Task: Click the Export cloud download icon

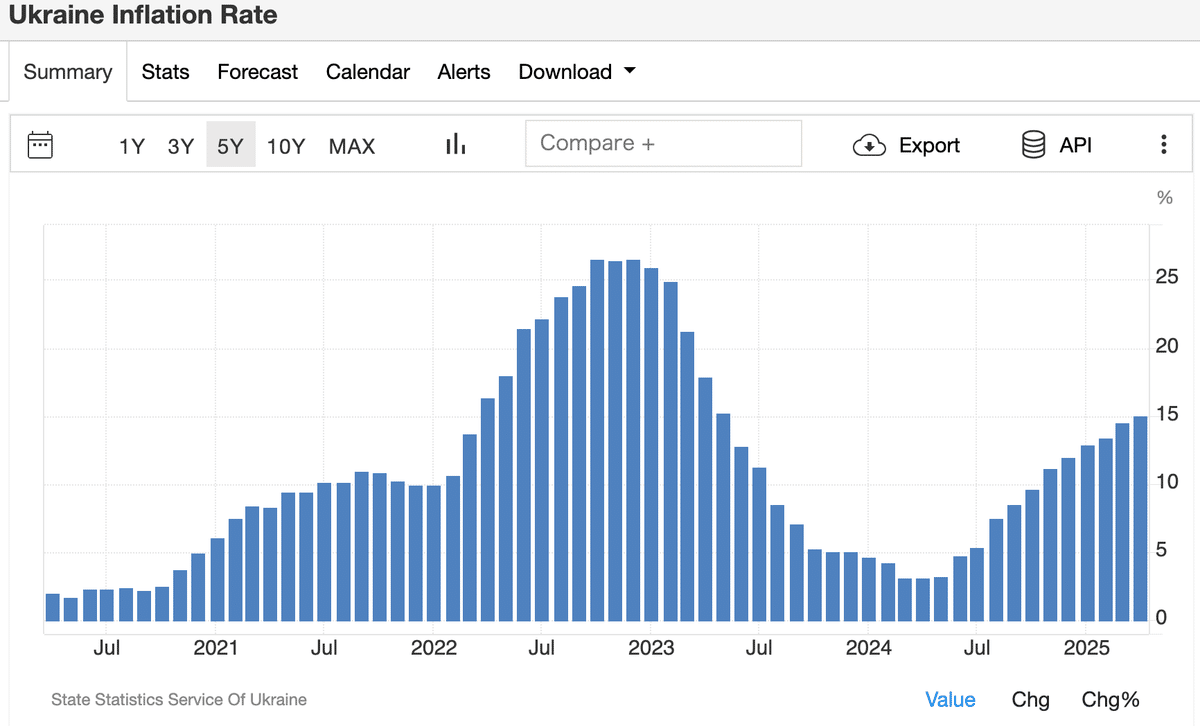Action: click(869, 146)
